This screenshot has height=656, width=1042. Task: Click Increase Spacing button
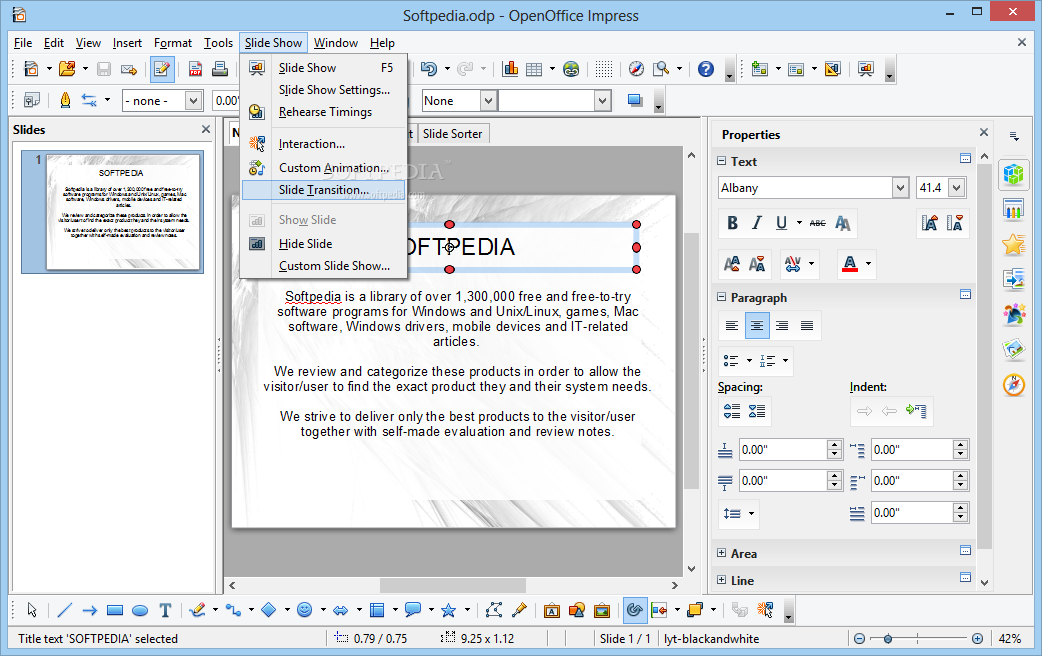pos(732,411)
